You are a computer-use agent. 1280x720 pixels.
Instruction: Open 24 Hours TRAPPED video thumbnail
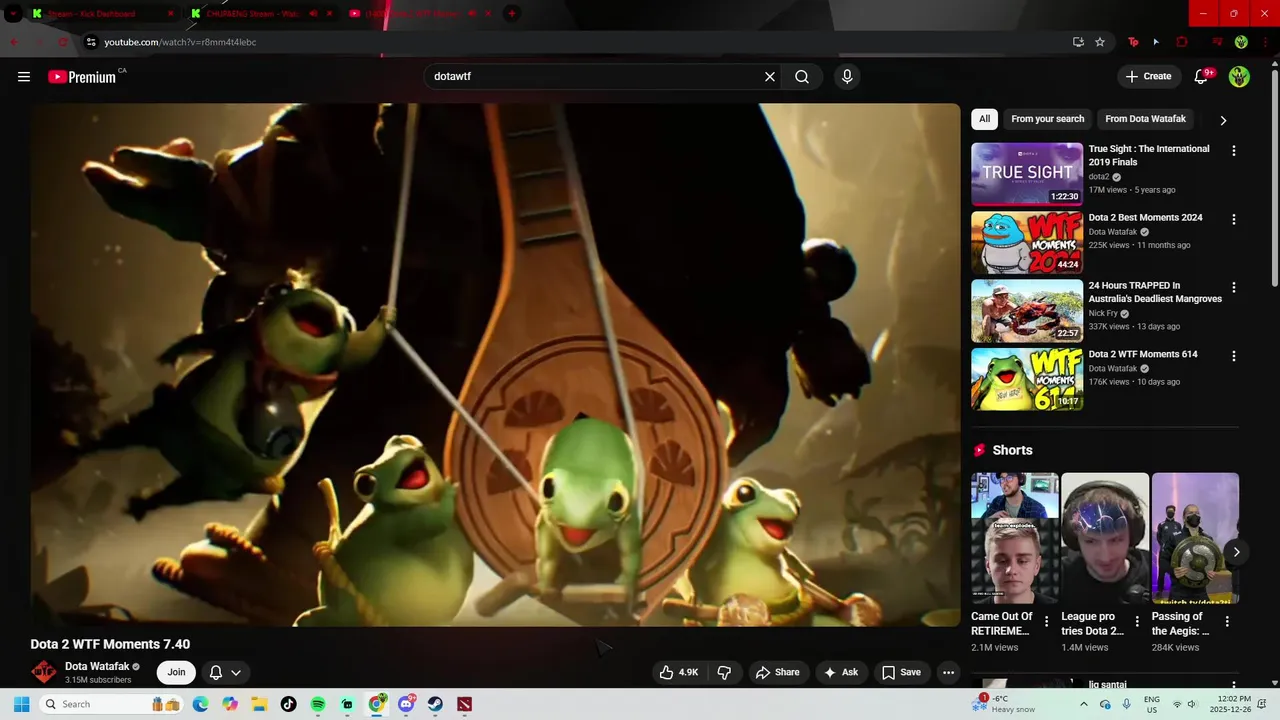pyautogui.click(x=1027, y=311)
